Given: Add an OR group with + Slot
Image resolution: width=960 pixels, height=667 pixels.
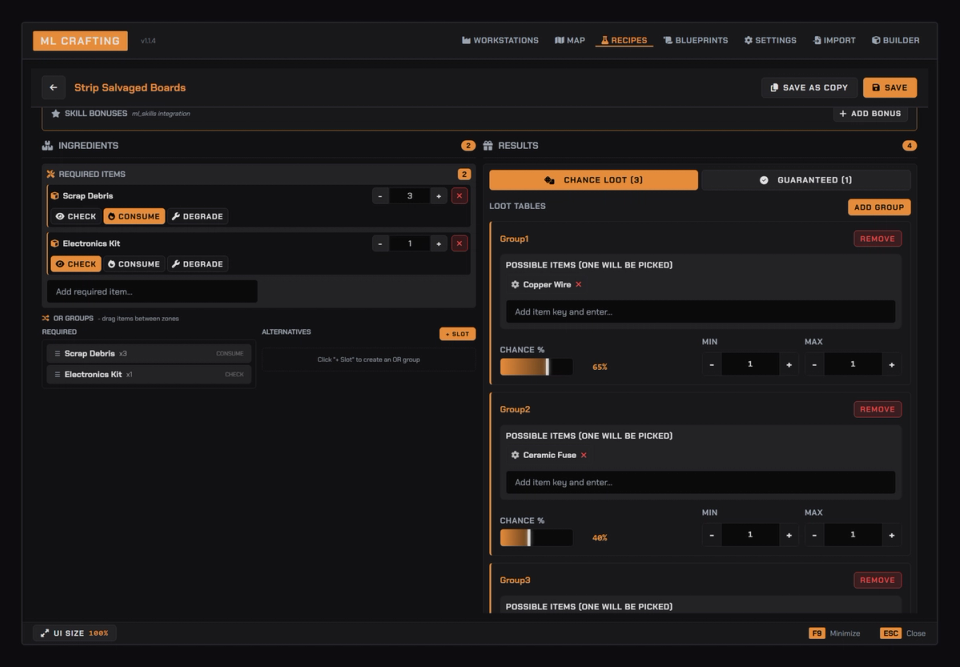Looking at the screenshot, I should [457, 334].
